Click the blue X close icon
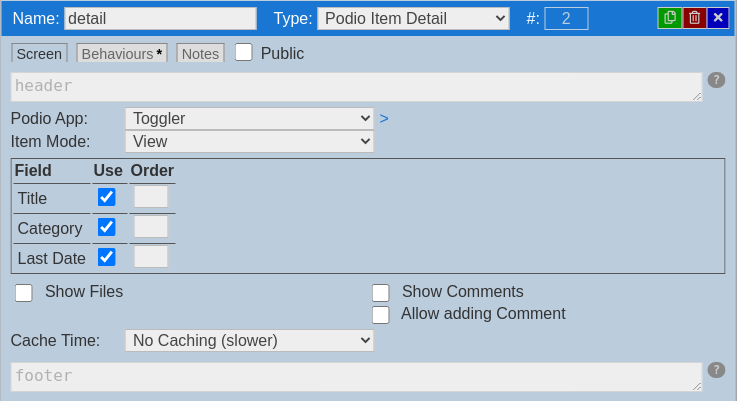This screenshot has width=737, height=401. [718, 18]
